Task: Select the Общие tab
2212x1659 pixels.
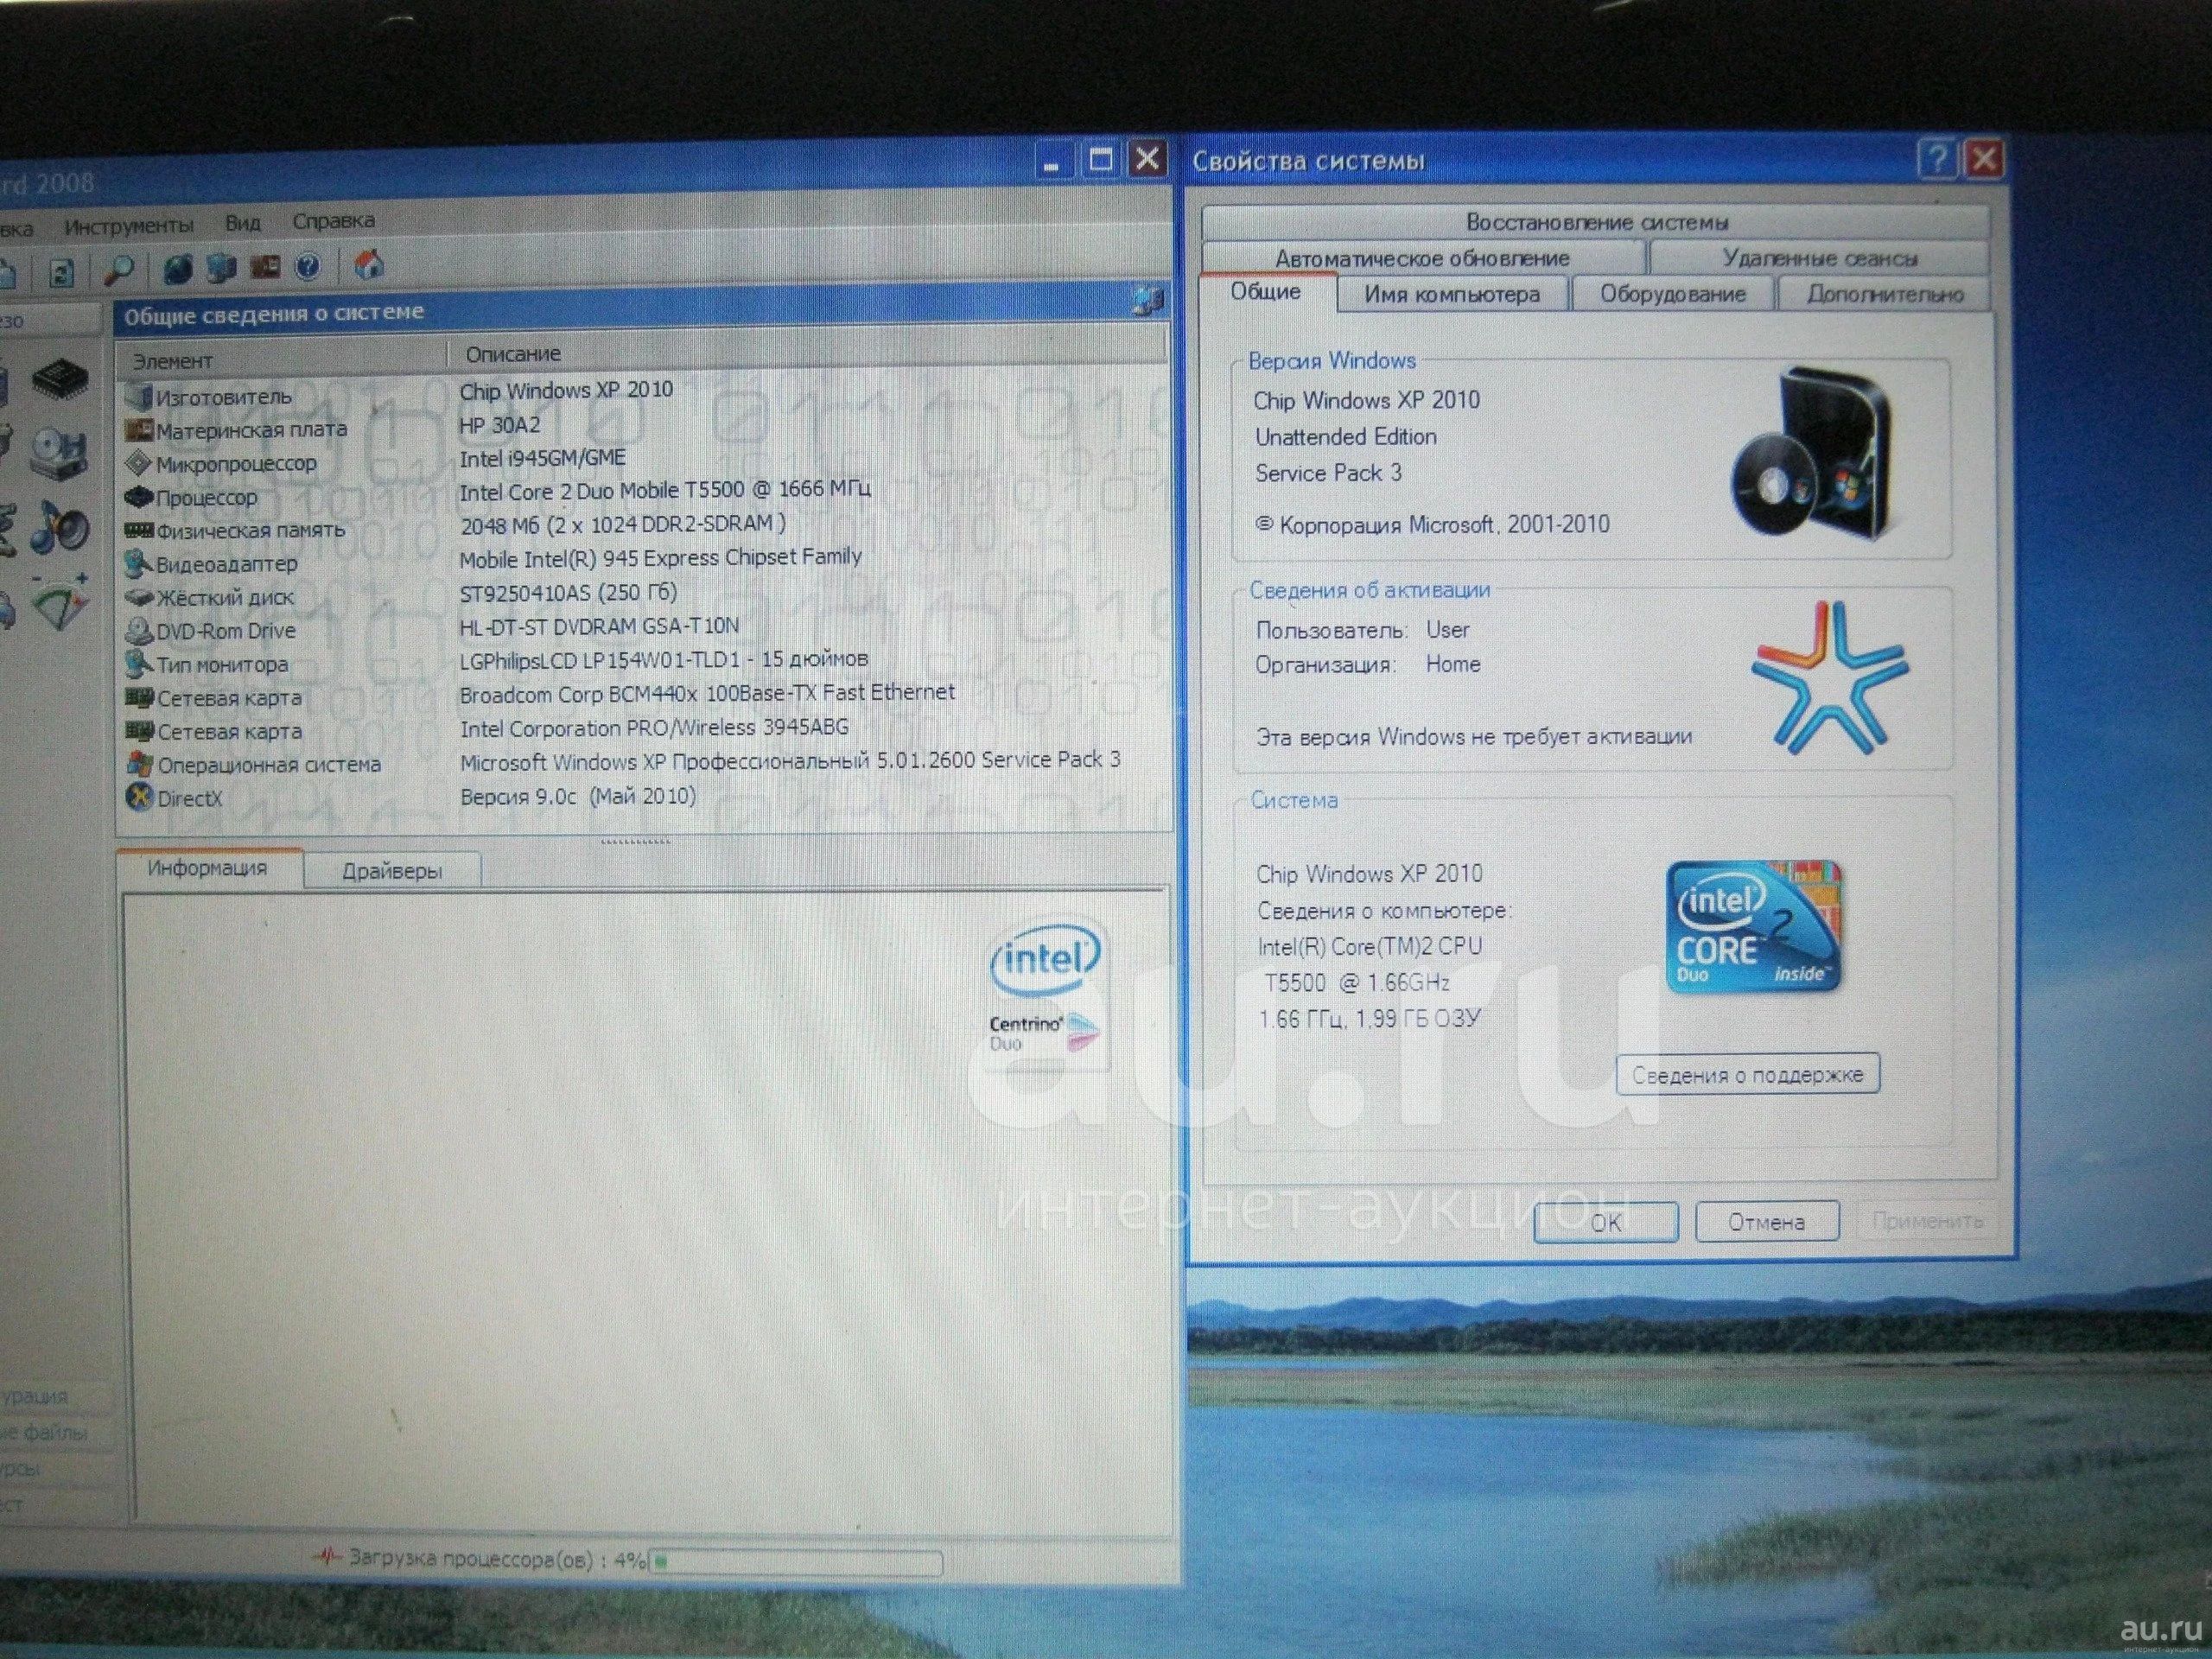Action: coord(1266,292)
